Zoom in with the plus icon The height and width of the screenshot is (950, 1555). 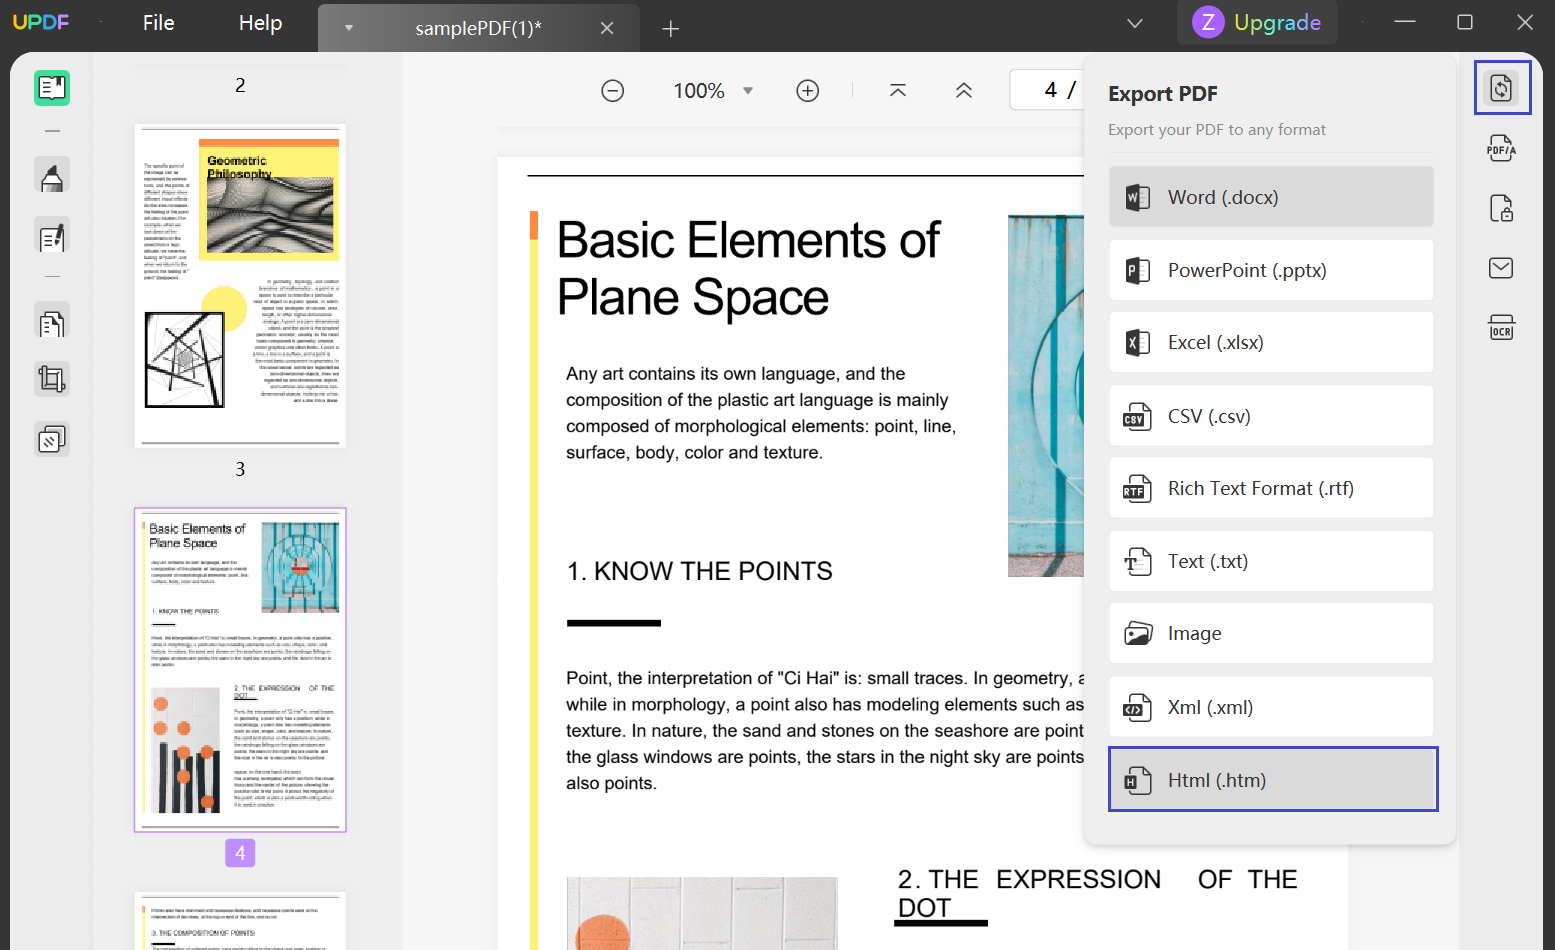(808, 91)
